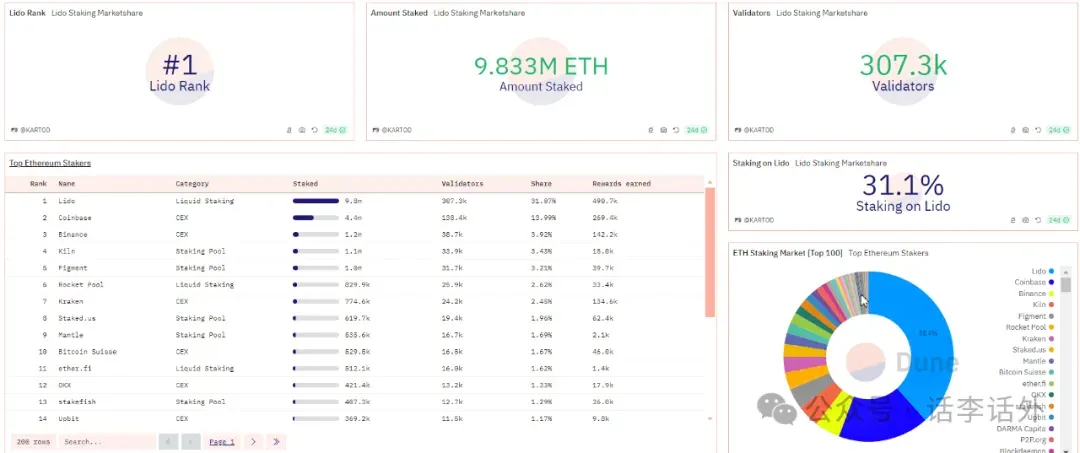The width and height of the screenshot is (1080, 453).
Task: Select the Coinbase name cell in table
Action: [x=75, y=218]
